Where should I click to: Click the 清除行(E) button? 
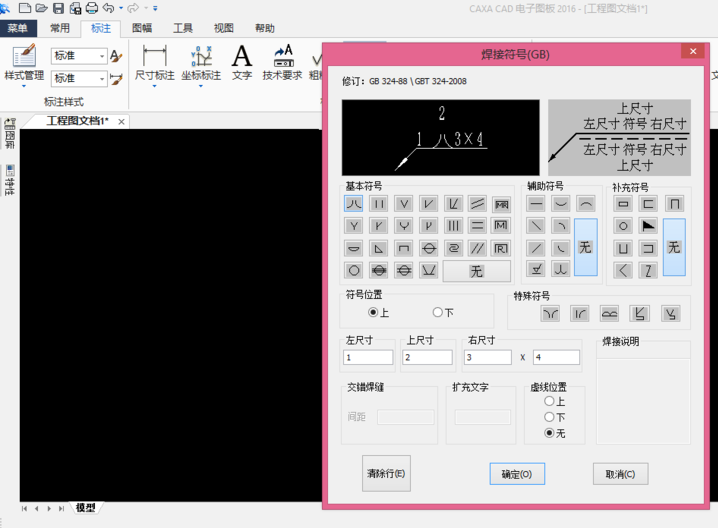pyautogui.click(x=386, y=474)
